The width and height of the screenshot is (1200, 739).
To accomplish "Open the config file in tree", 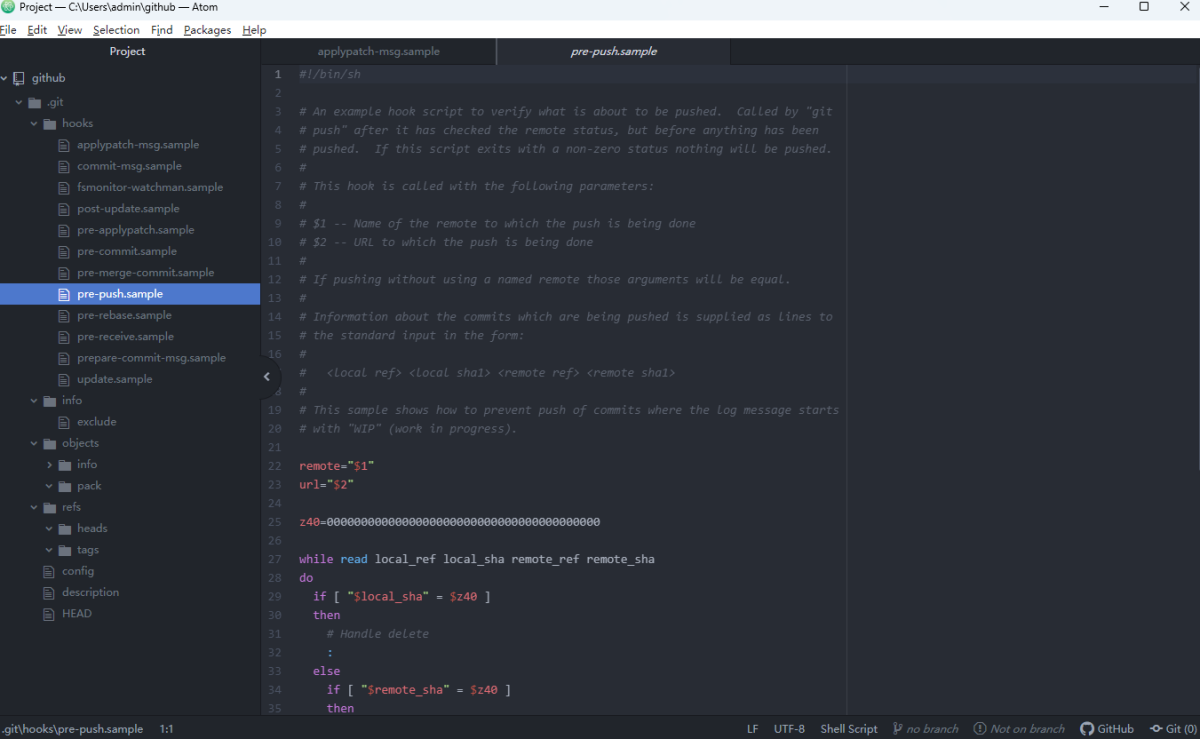I will tap(77, 571).
